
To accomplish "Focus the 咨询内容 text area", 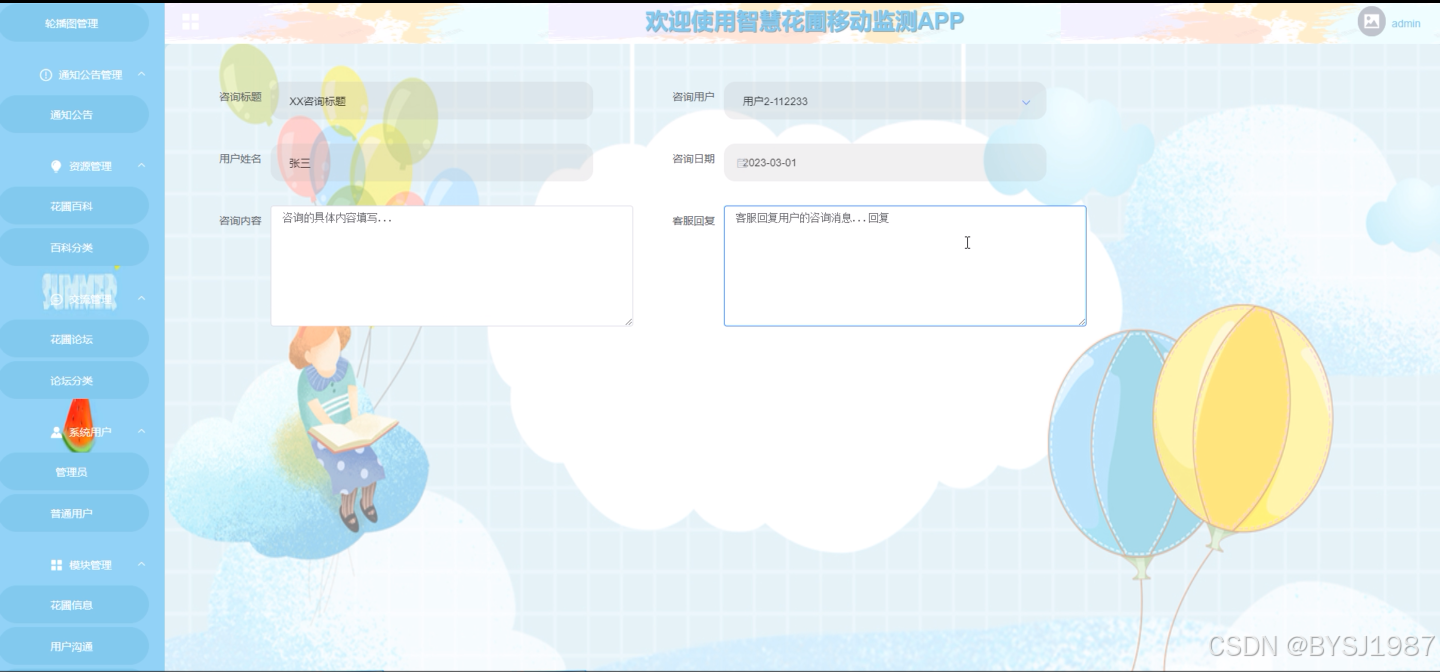I will [x=452, y=266].
